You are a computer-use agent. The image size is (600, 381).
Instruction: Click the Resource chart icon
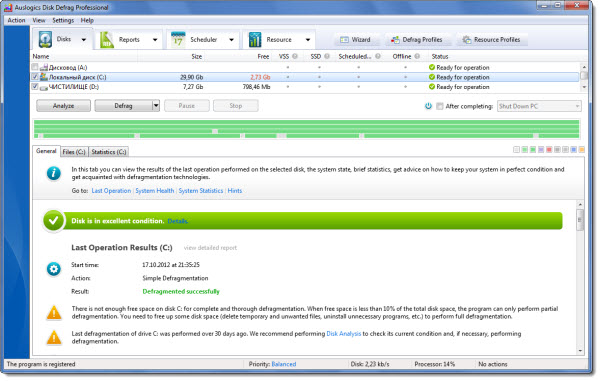(255, 39)
